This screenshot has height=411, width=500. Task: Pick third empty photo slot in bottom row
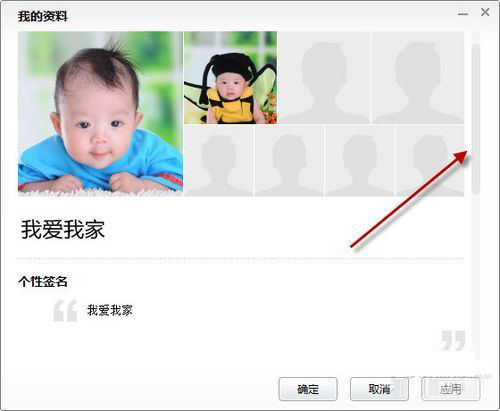[x=360, y=160]
